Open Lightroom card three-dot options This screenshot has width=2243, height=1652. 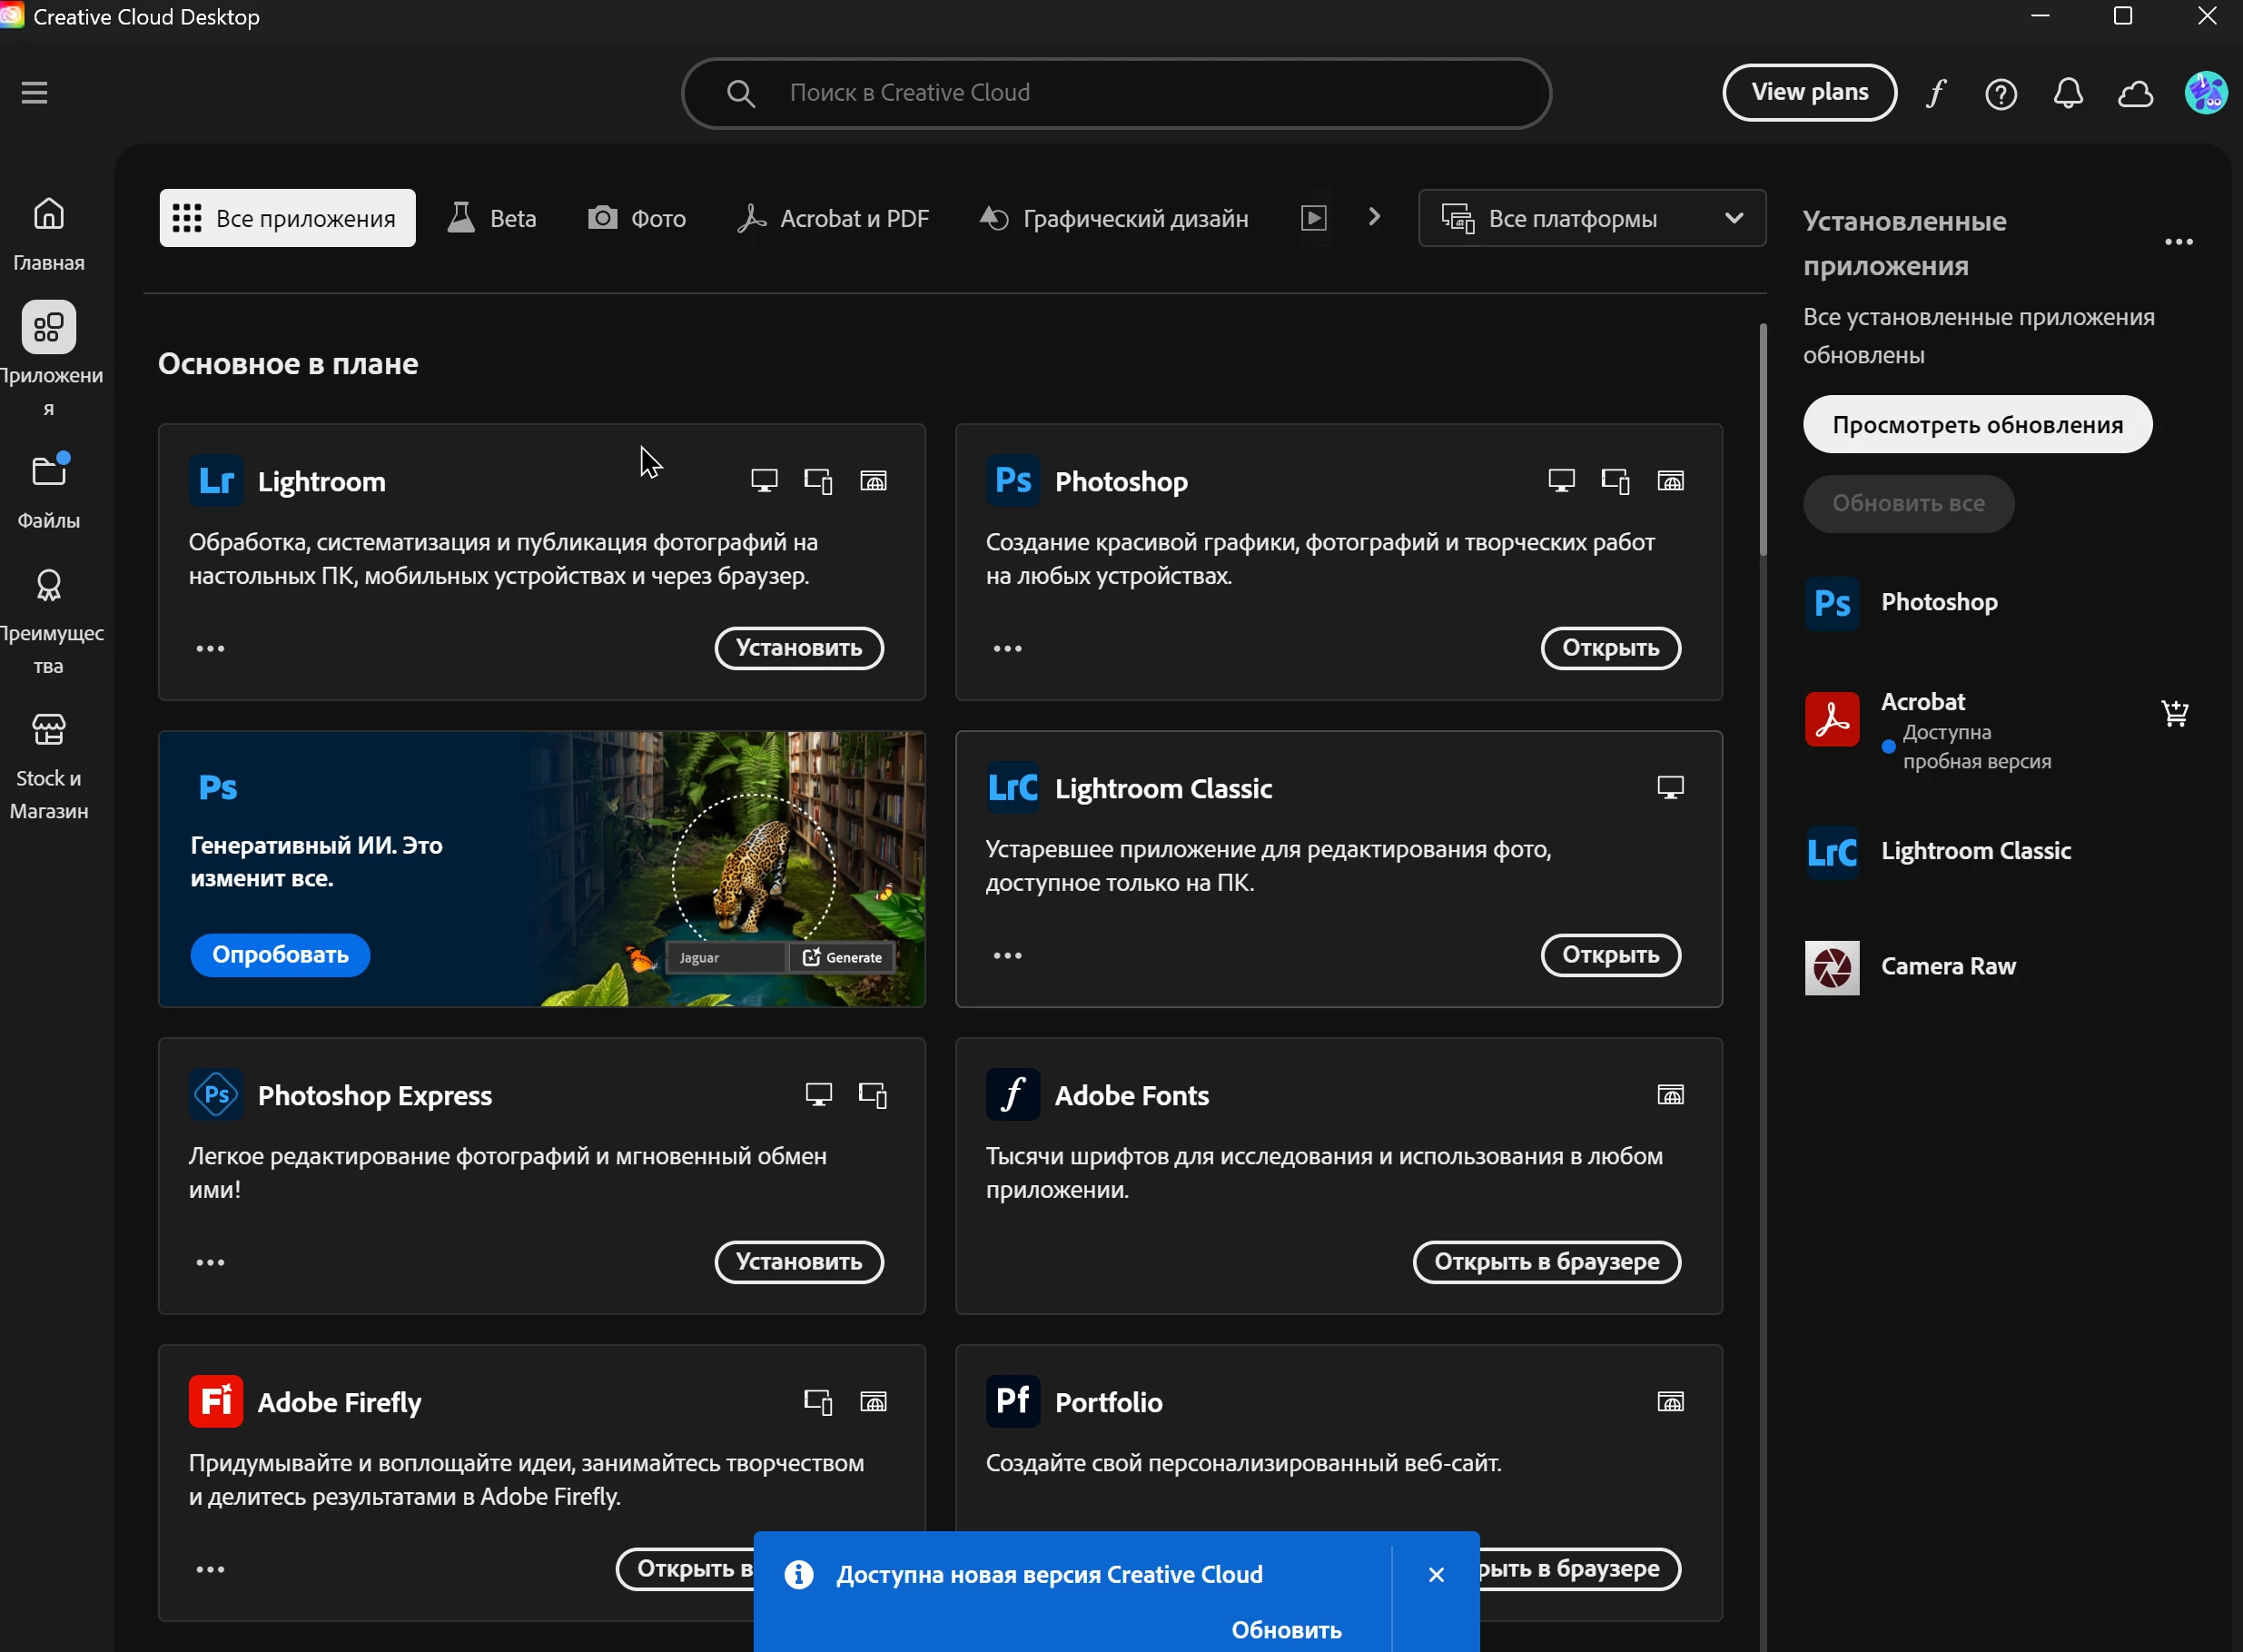coord(210,648)
